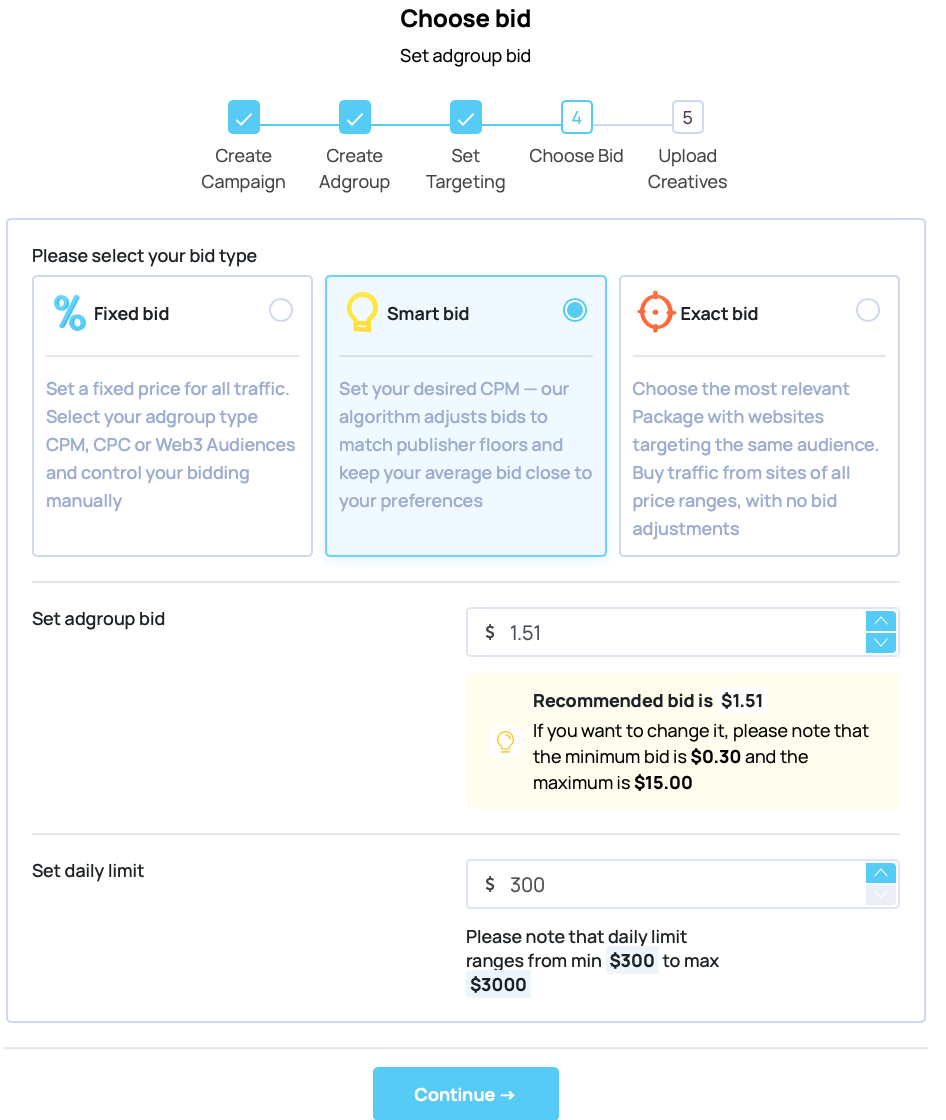This screenshot has height=1120, width=946.
Task: Click the Create Adgroup completed step checkmark
Action: (x=355, y=118)
